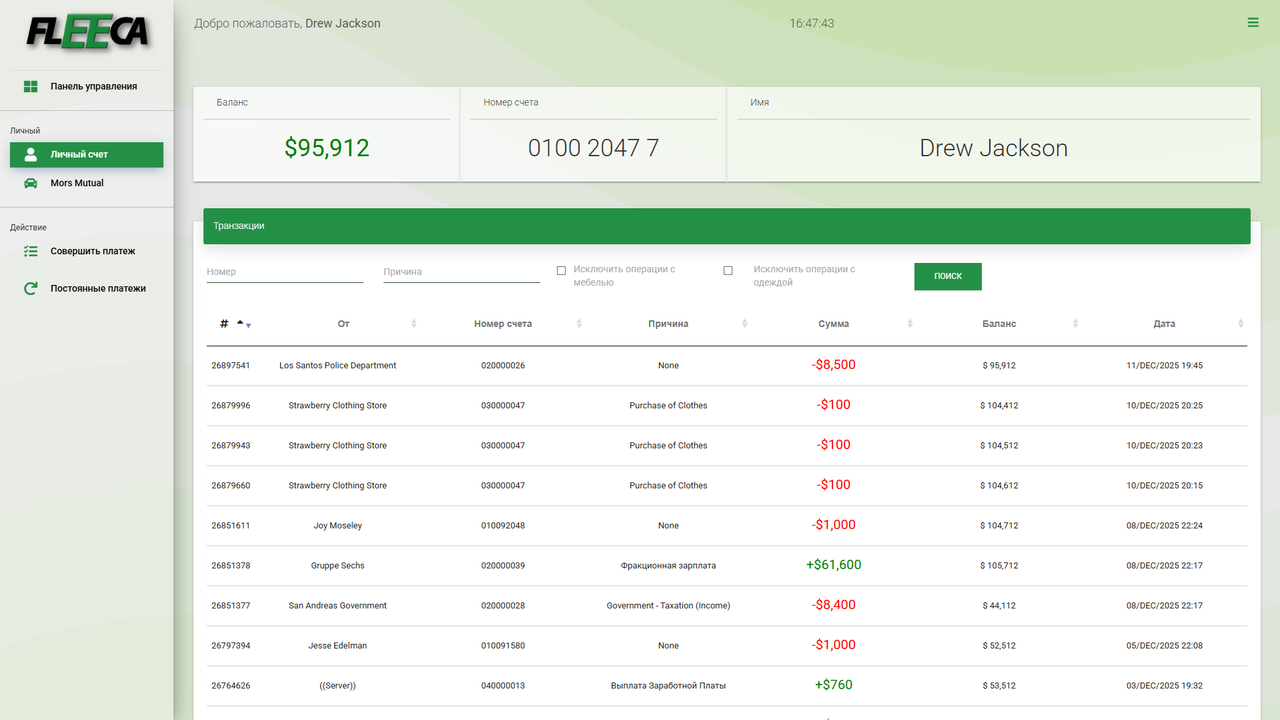Sort the Дата column
Viewport: 1280px width, 720px height.
pyautogui.click(x=1164, y=324)
